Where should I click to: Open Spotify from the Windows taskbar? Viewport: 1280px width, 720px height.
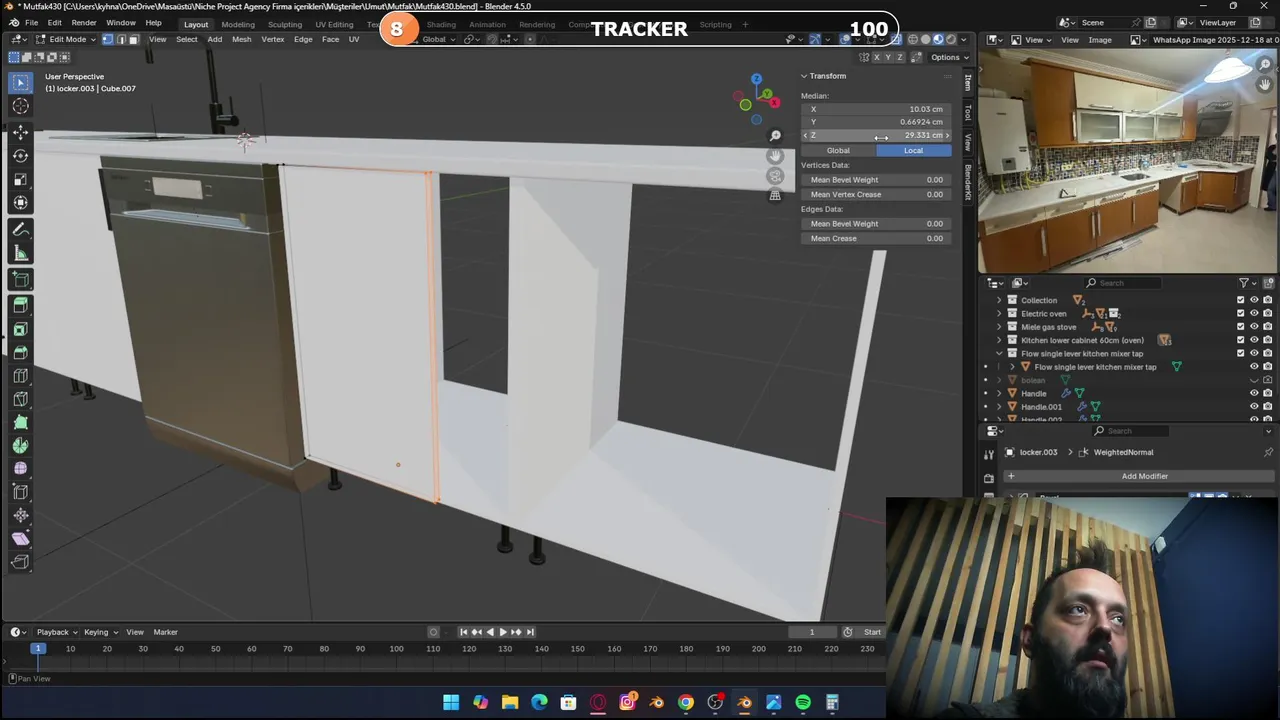coord(803,702)
